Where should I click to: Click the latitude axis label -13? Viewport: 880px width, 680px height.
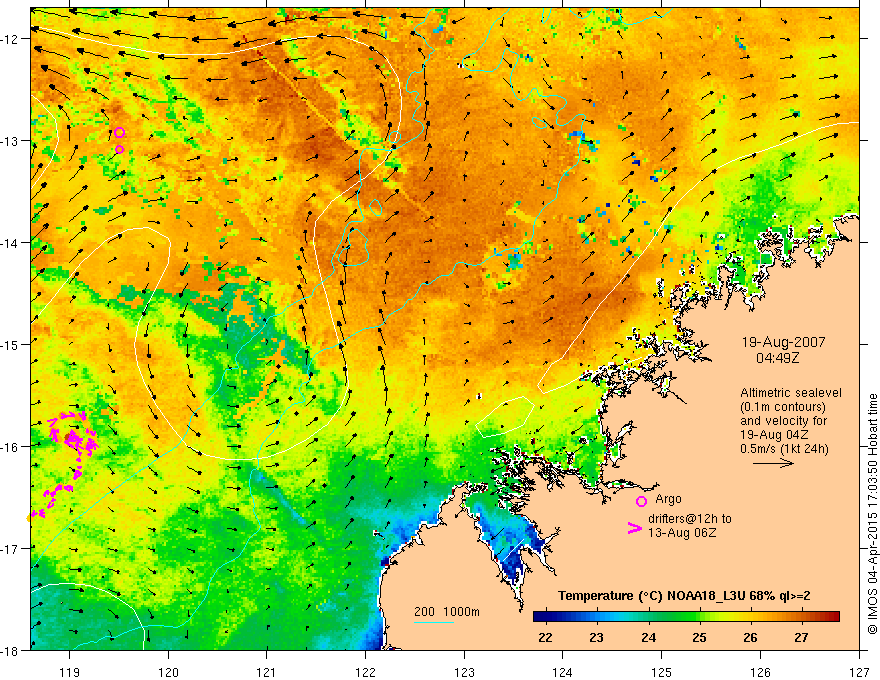pos(11,141)
